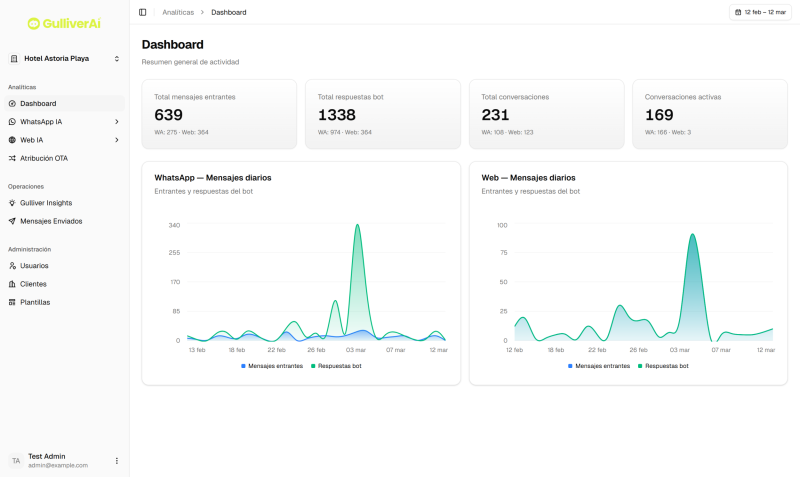Click the Analíticas breadcrumb link
Screen dimensions: 800x477
[178, 12]
